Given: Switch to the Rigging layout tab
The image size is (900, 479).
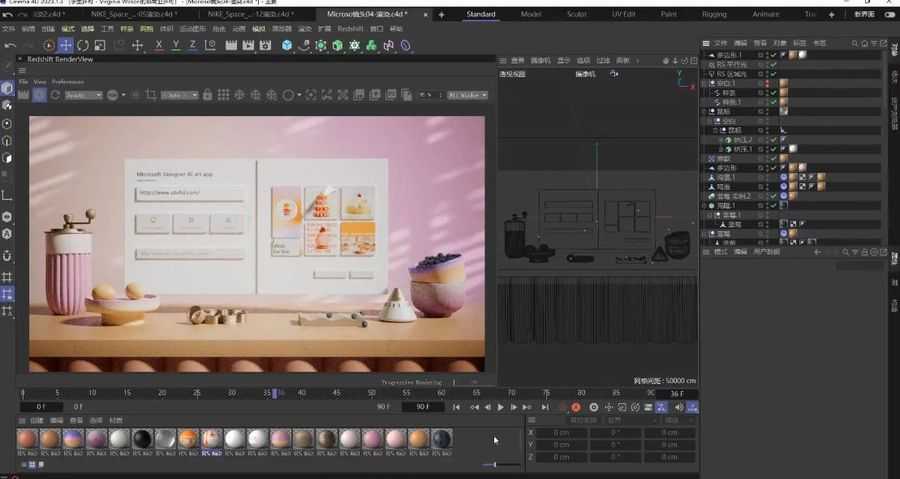Looking at the screenshot, I should coord(715,14).
